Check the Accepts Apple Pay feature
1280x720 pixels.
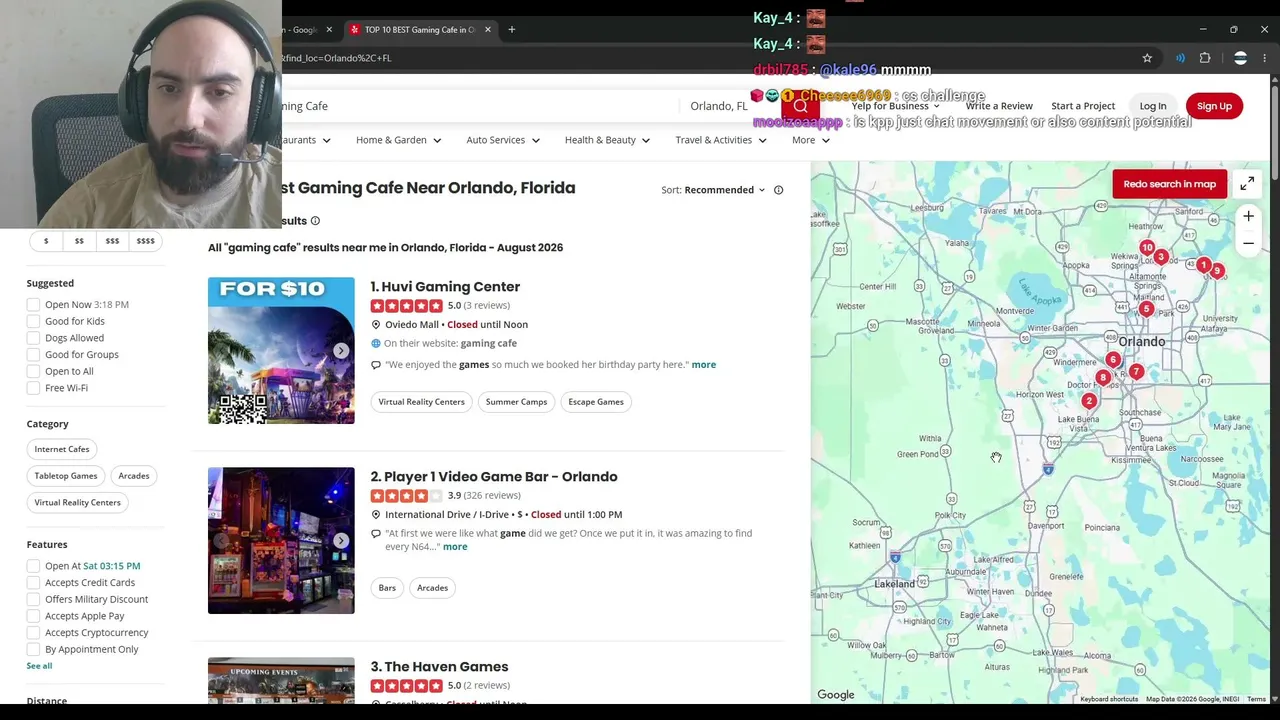[33, 616]
